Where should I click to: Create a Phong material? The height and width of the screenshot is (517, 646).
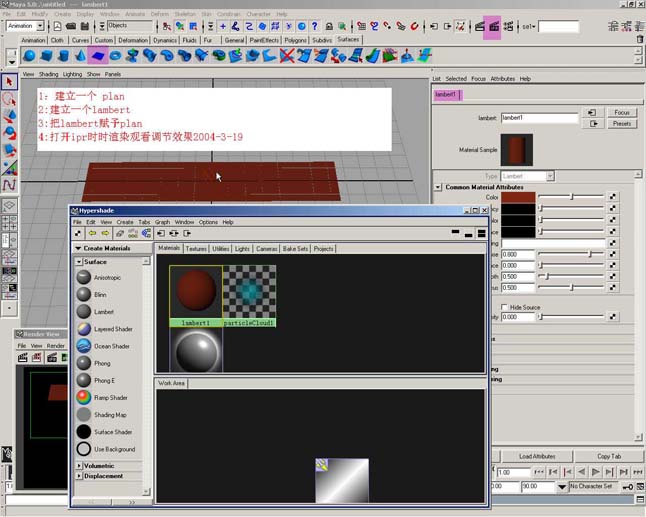coord(94,363)
